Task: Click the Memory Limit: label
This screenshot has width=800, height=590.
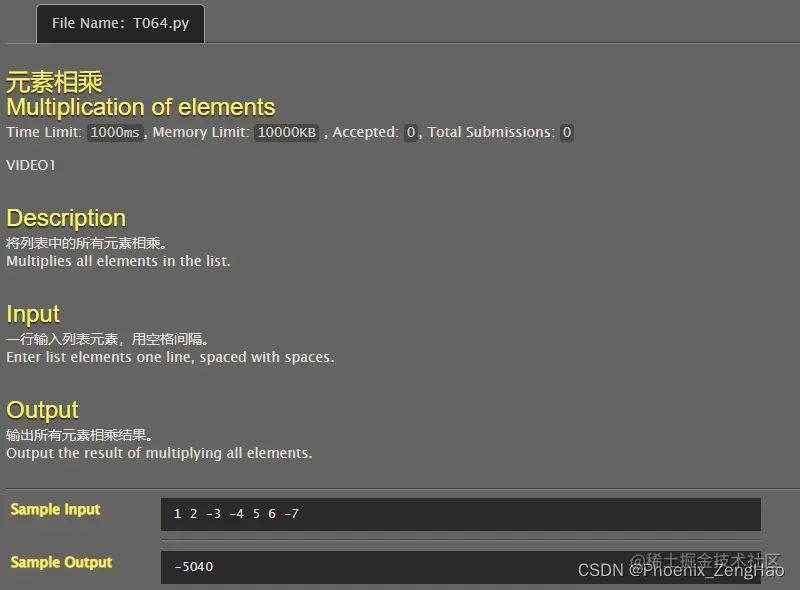Action: pyautogui.click(x=201, y=132)
